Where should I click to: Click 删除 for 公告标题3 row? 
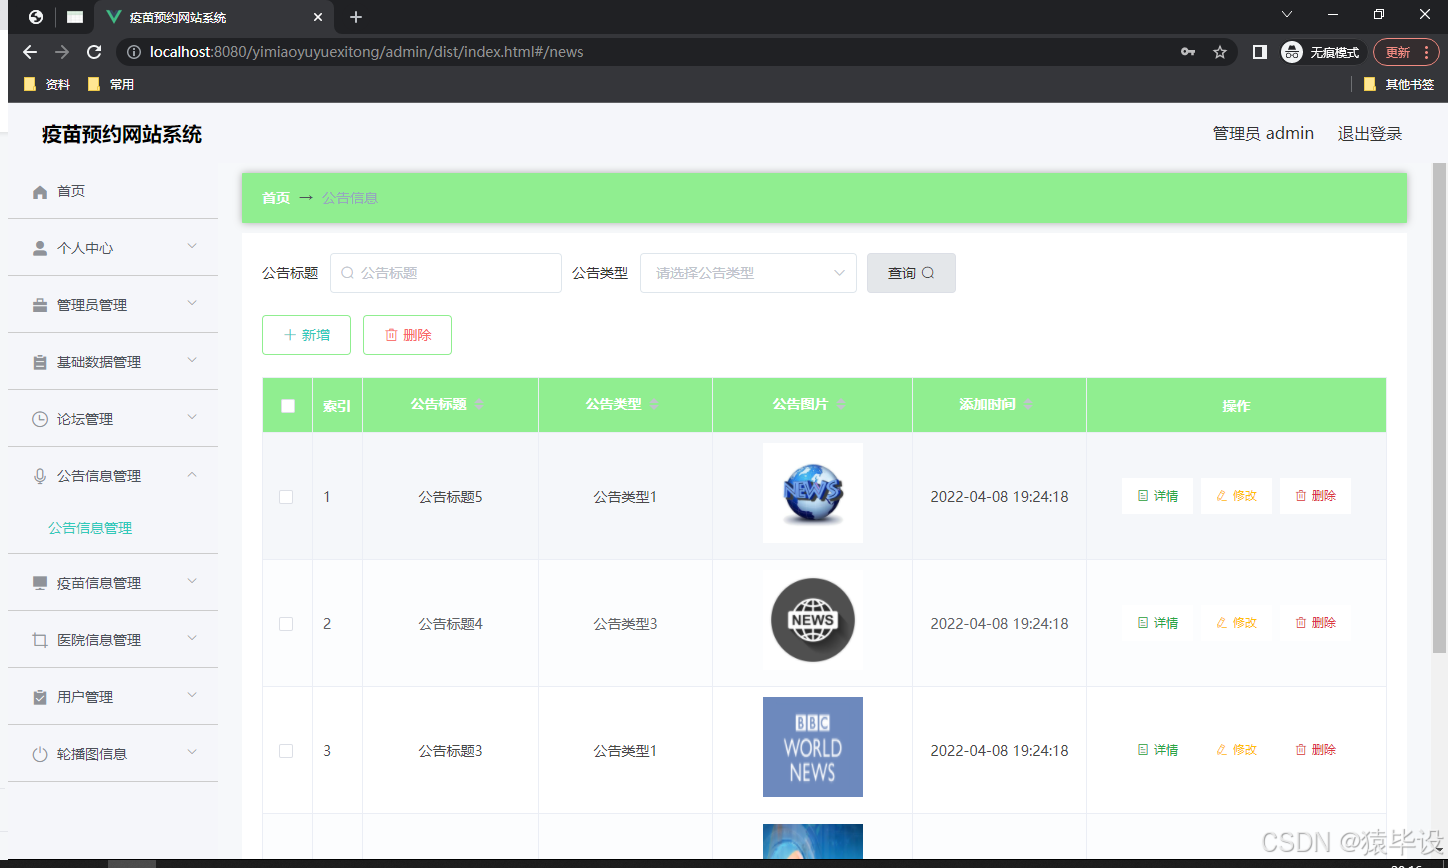point(1315,750)
